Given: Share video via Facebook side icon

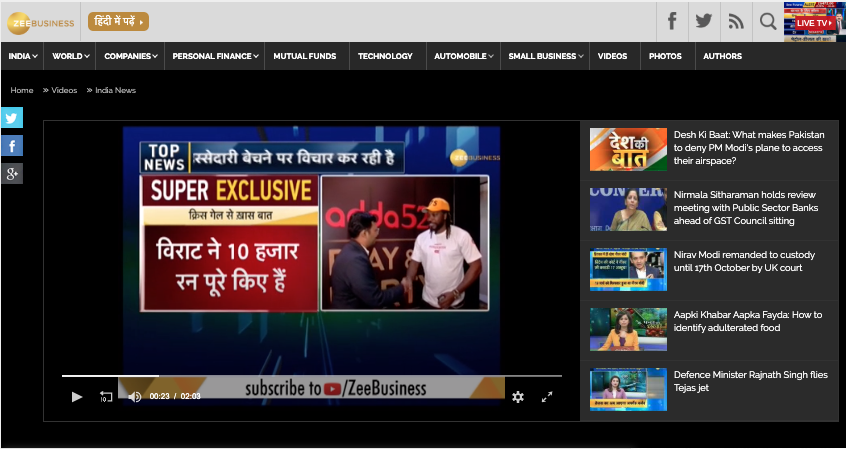Looking at the screenshot, I should (x=12, y=146).
